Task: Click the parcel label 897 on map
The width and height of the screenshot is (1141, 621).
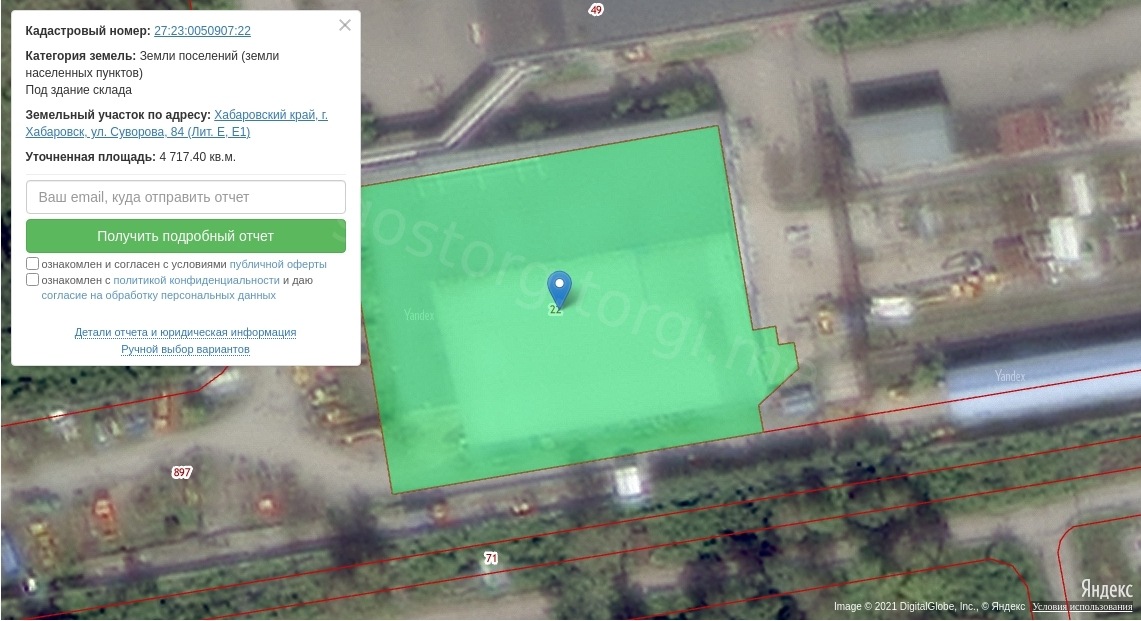Action: click(181, 472)
